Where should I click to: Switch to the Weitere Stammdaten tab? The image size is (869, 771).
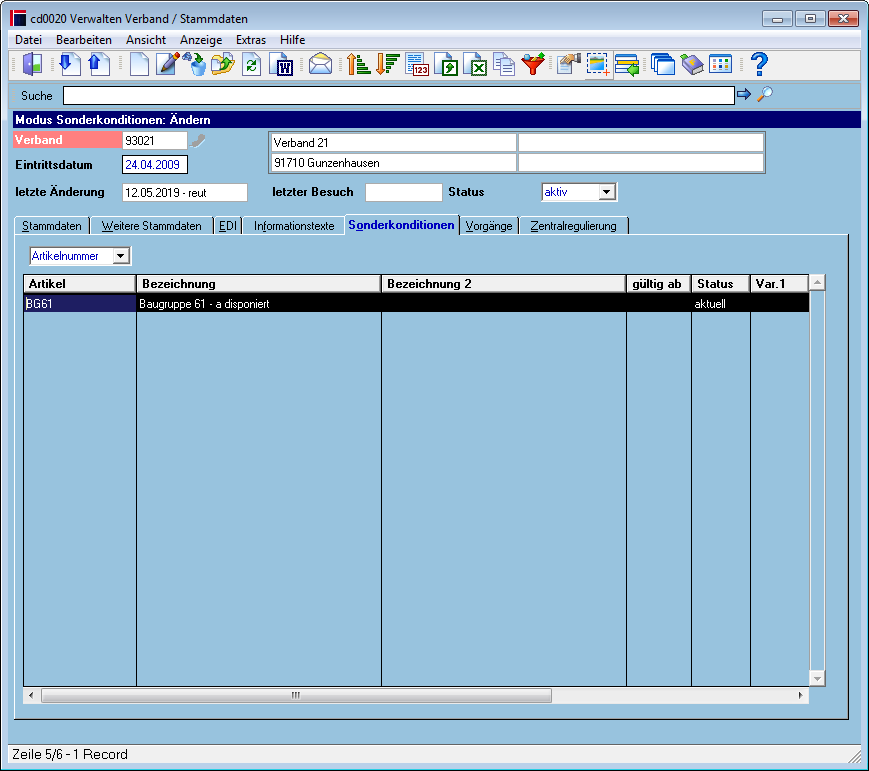[151, 226]
